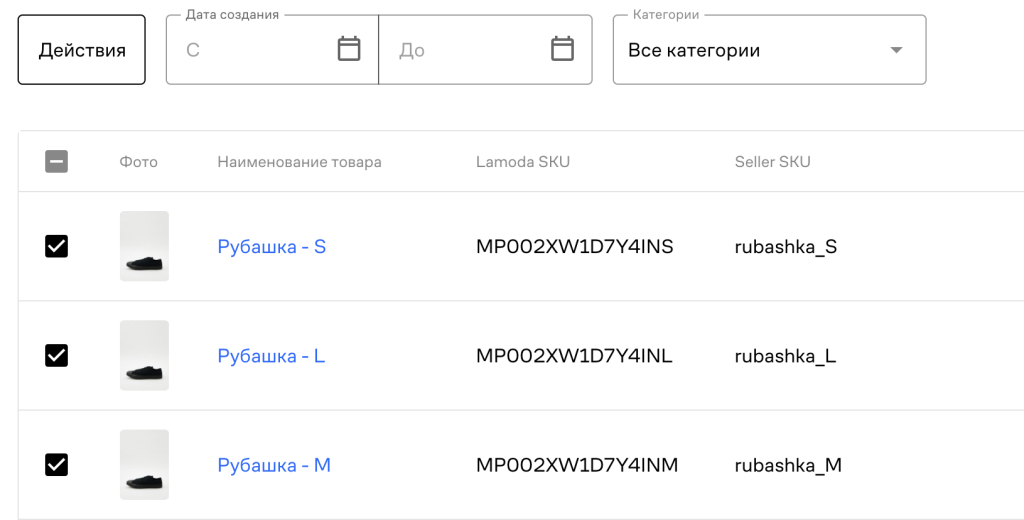The image size is (1024, 520).
Task: Open the Действия menu
Action: 82,50
